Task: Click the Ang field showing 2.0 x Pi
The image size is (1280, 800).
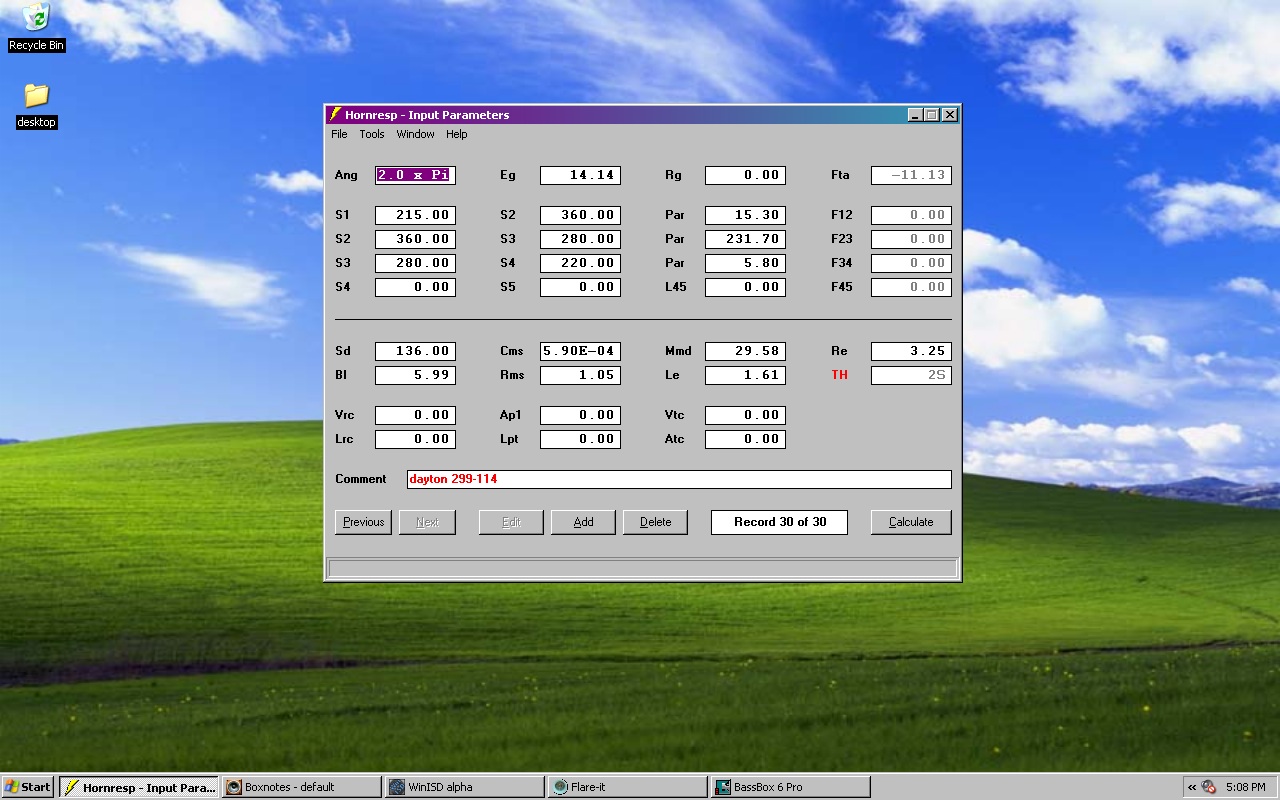Action: [x=415, y=175]
